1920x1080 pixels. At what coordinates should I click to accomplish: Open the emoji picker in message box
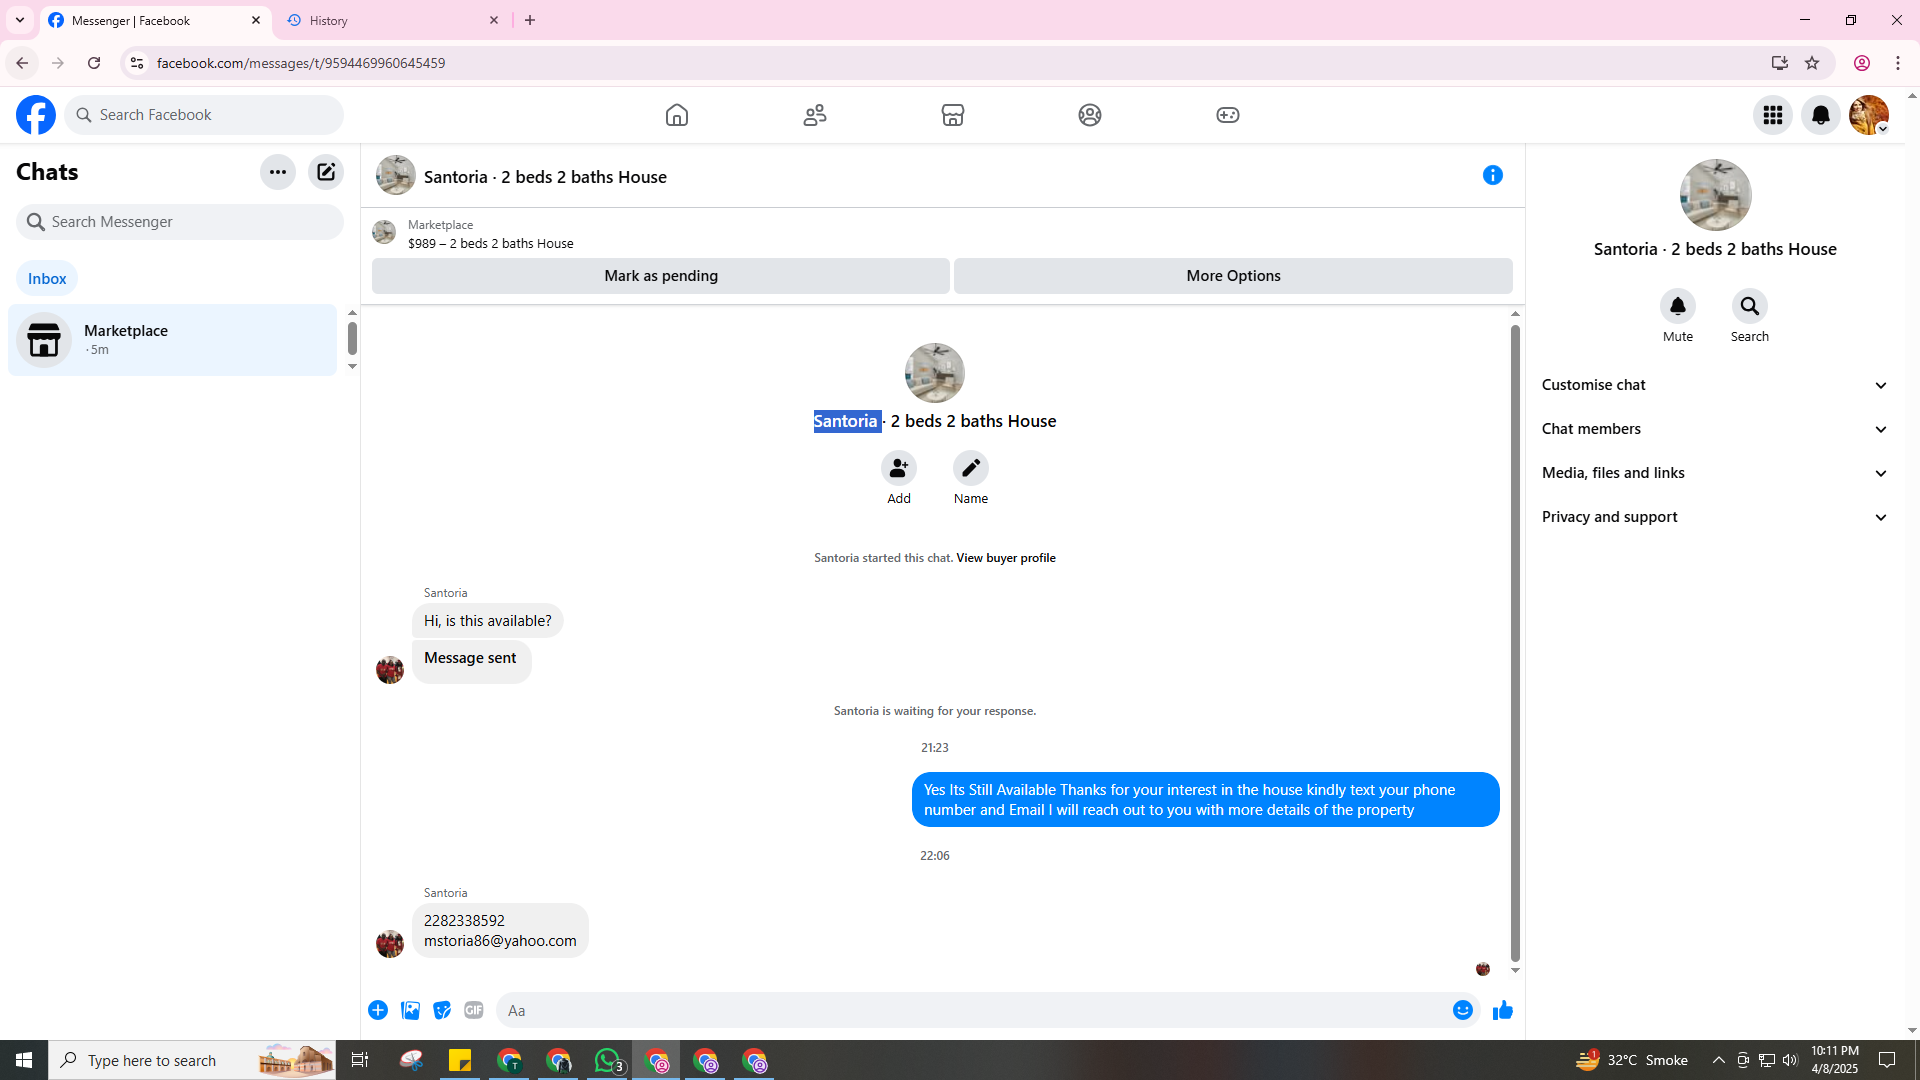pos(1462,1011)
